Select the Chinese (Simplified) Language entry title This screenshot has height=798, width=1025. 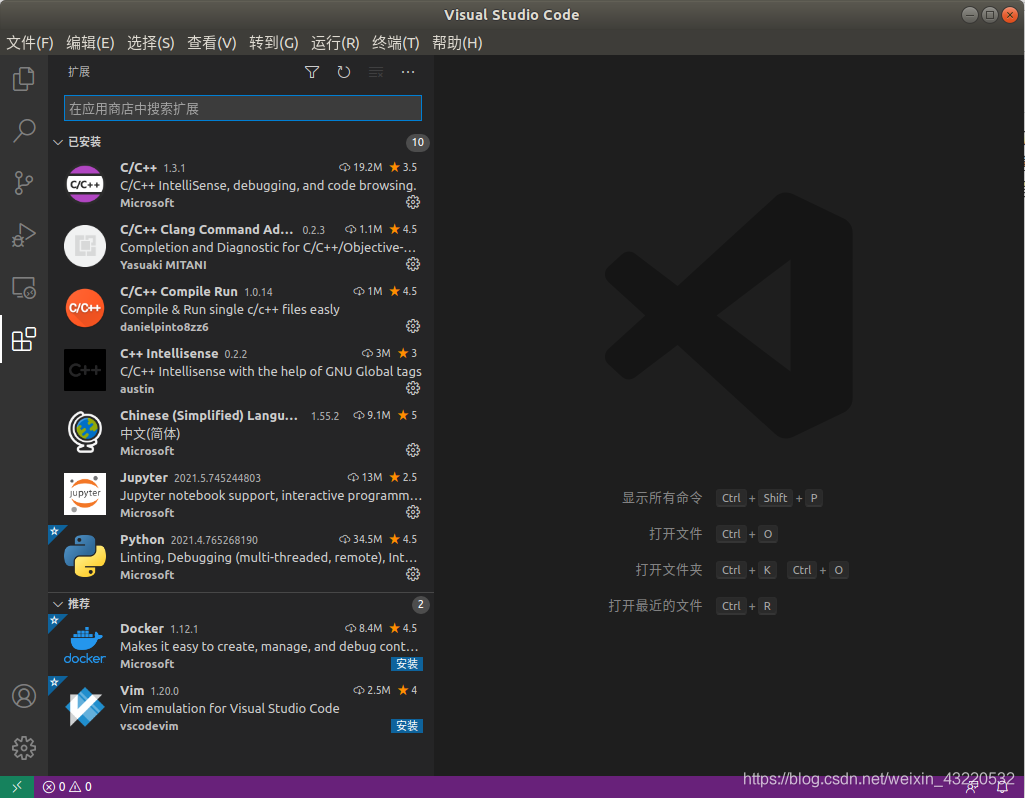pos(209,416)
